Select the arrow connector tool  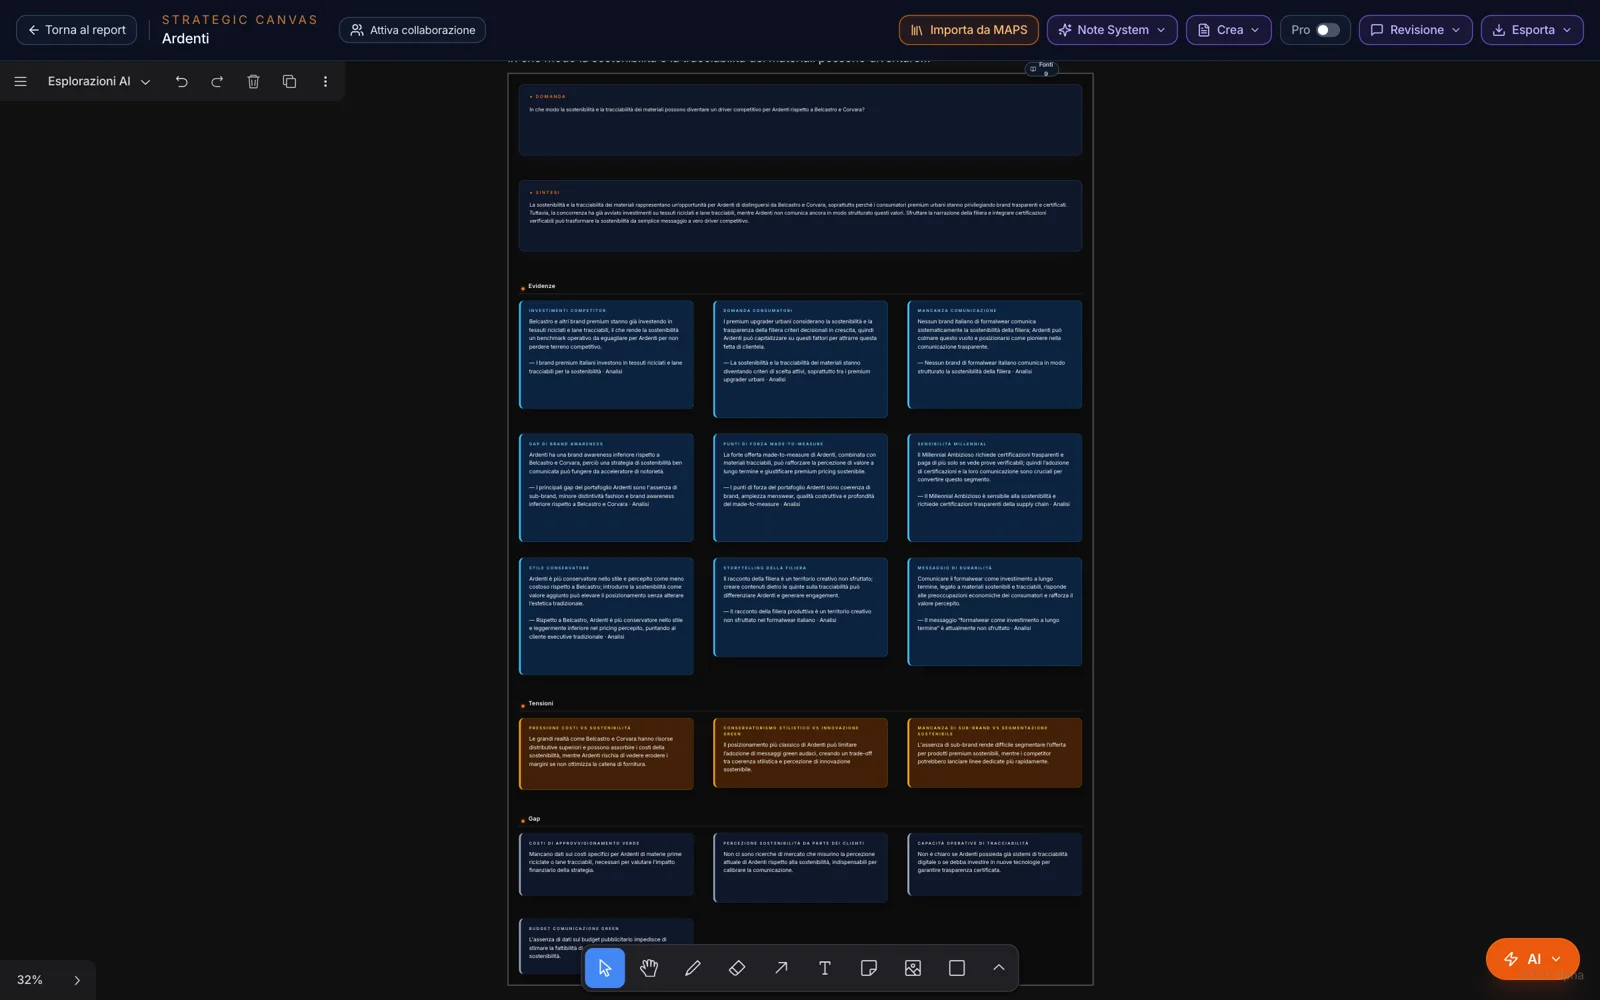(781, 968)
